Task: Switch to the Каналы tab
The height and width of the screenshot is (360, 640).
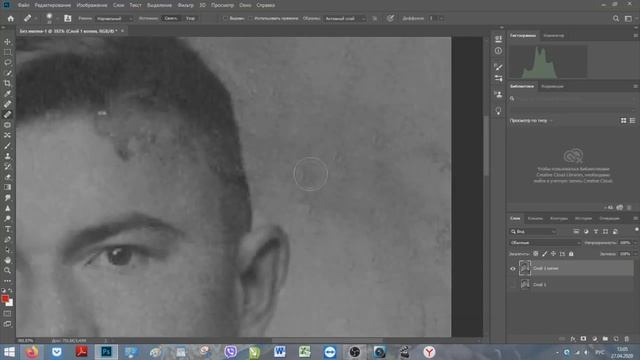Action: pyautogui.click(x=535, y=218)
